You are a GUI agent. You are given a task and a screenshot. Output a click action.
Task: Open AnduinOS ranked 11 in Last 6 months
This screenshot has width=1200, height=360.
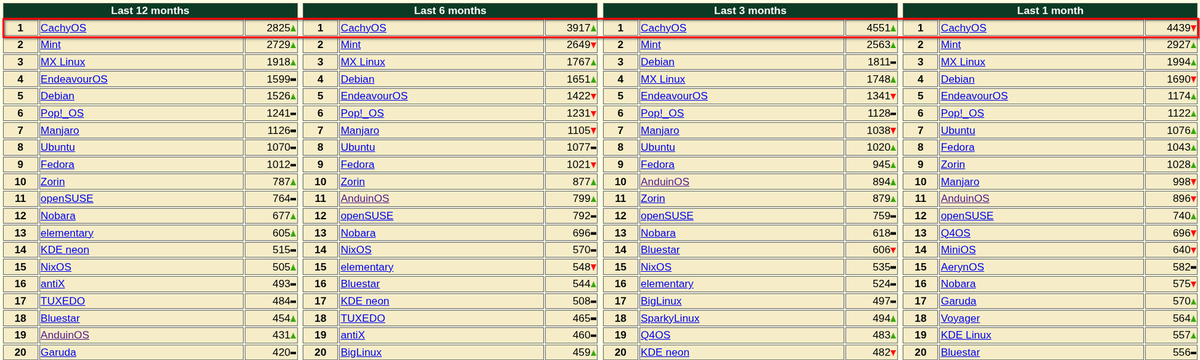(x=365, y=198)
